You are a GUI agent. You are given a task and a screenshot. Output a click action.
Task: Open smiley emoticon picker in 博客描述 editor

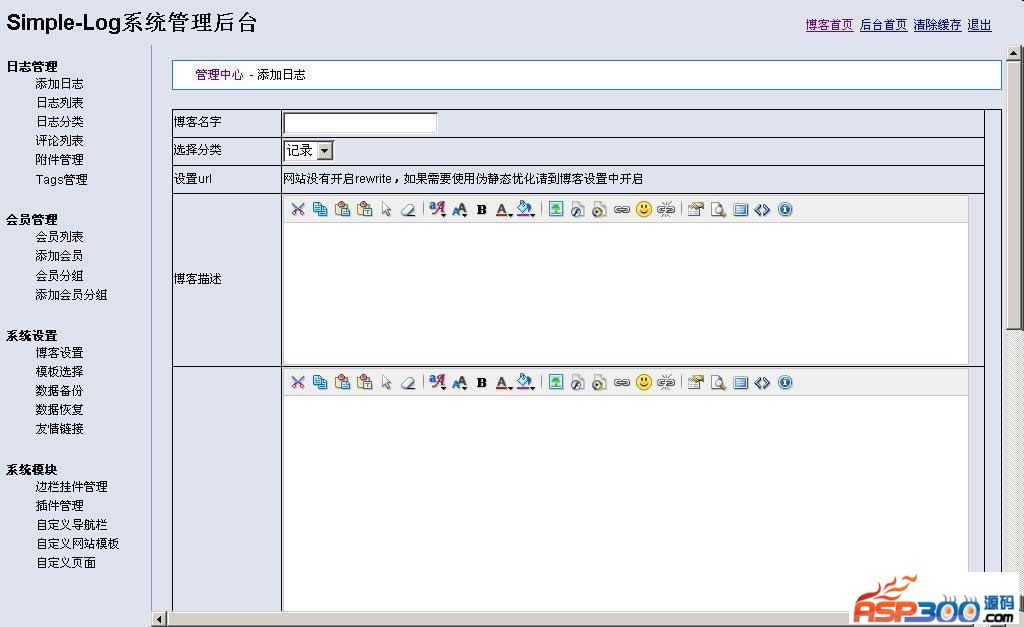[644, 209]
